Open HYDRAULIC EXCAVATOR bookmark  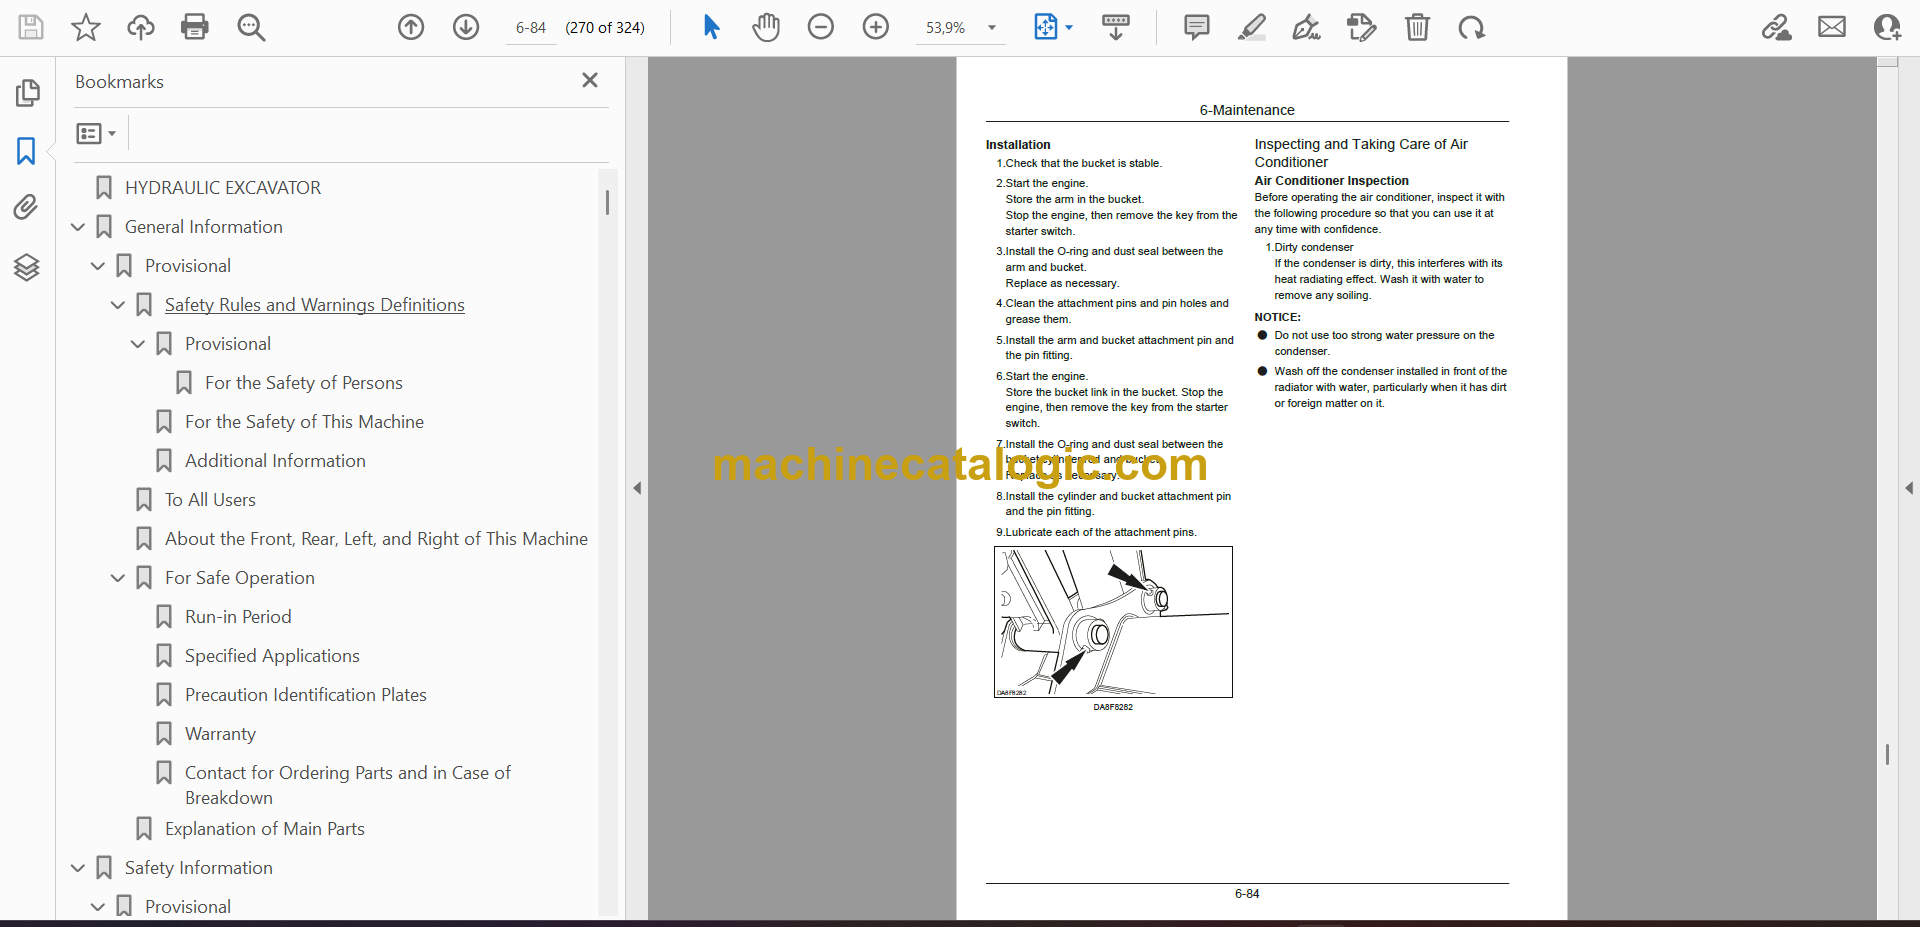tap(222, 188)
